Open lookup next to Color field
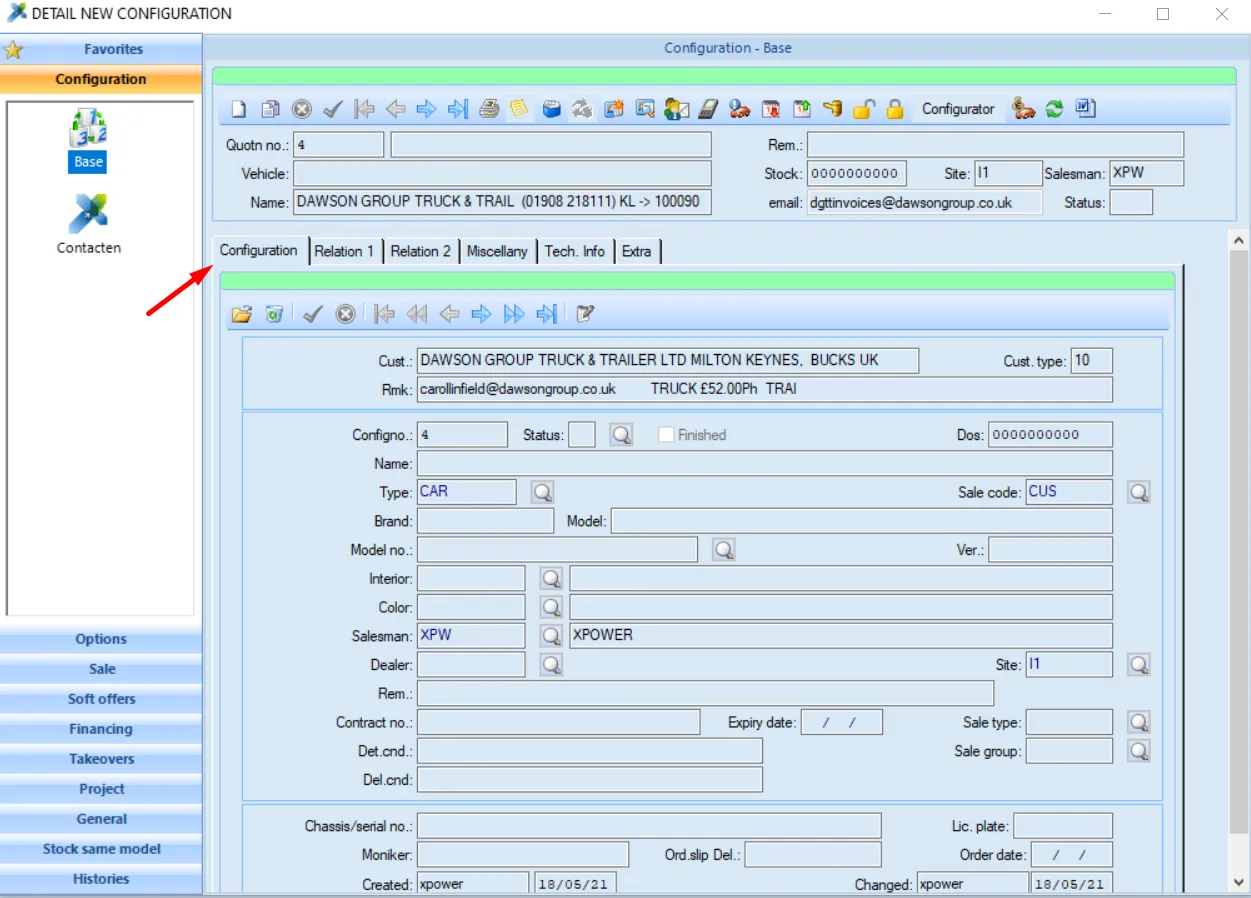The width and height of the screenshot is (1251, 898). (x=551, y=607)
